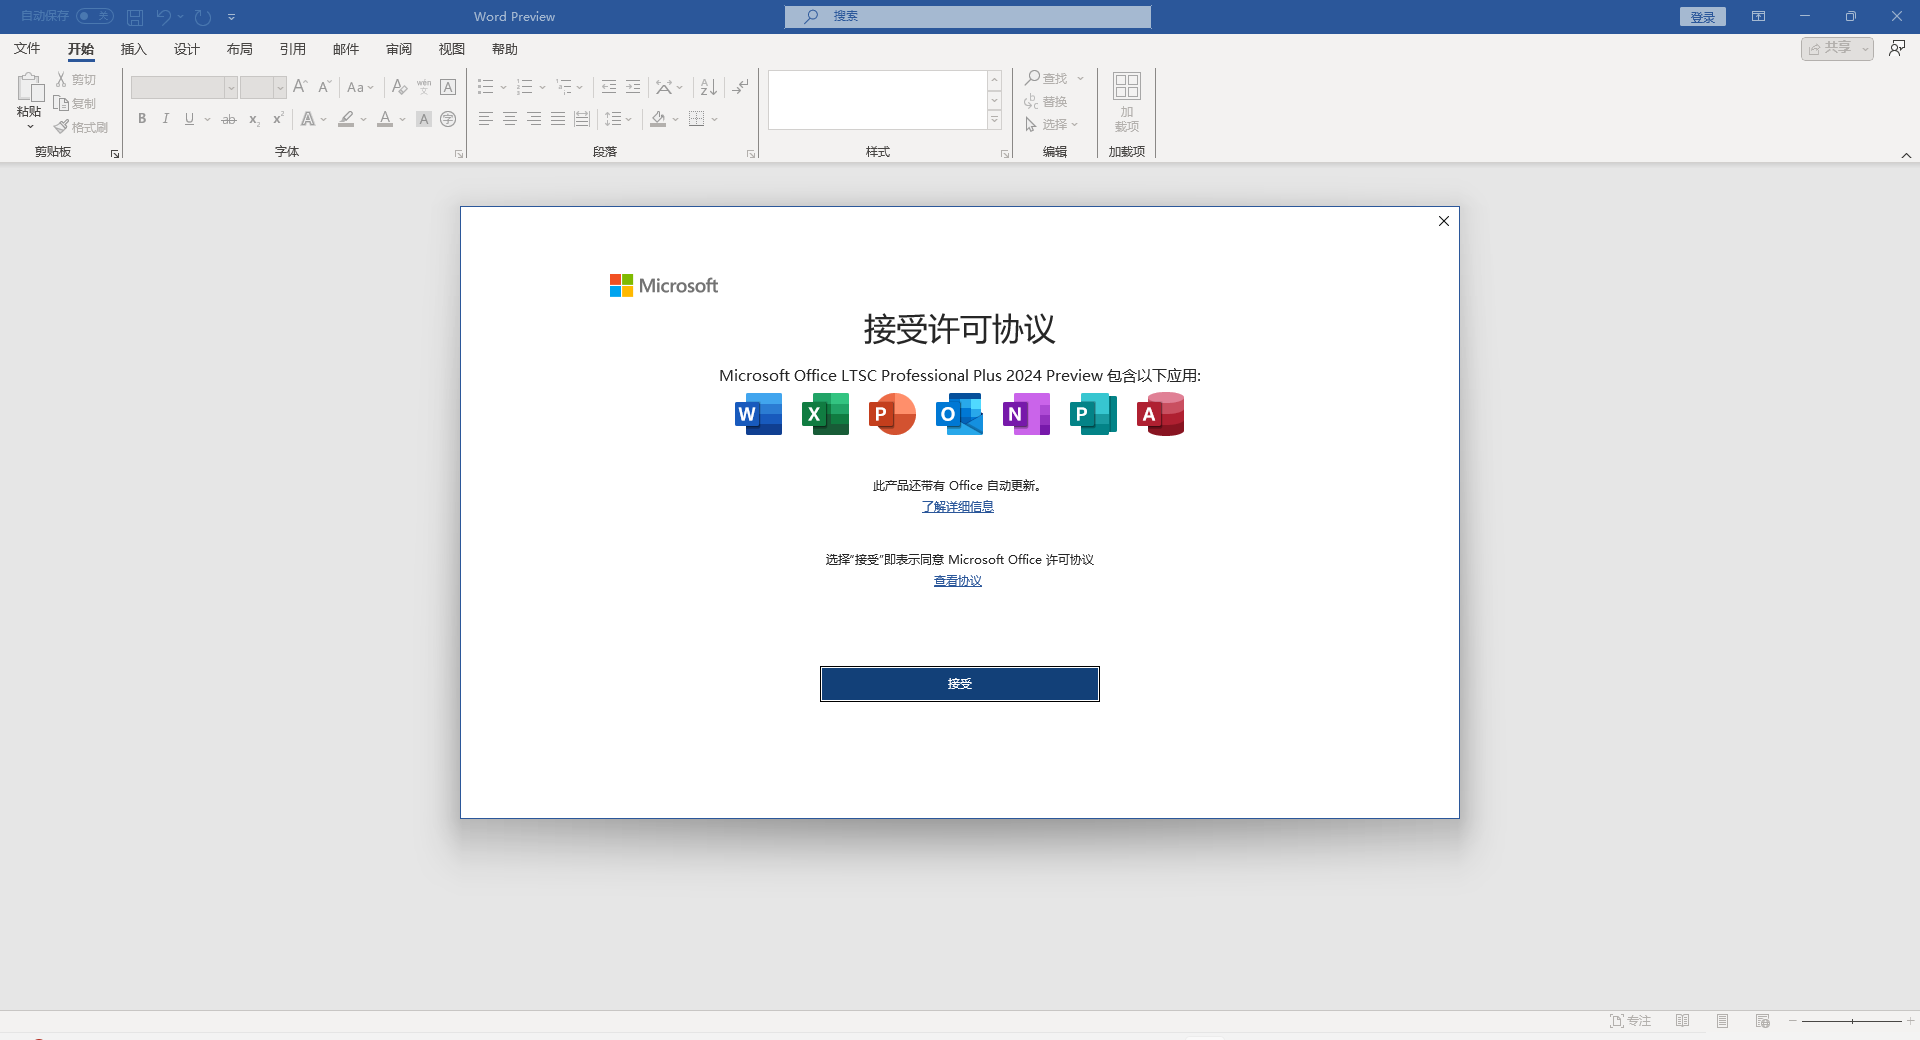Adjust the zoom slider at bottom right
1920x1040 pixels.
click(1853, 1021)
